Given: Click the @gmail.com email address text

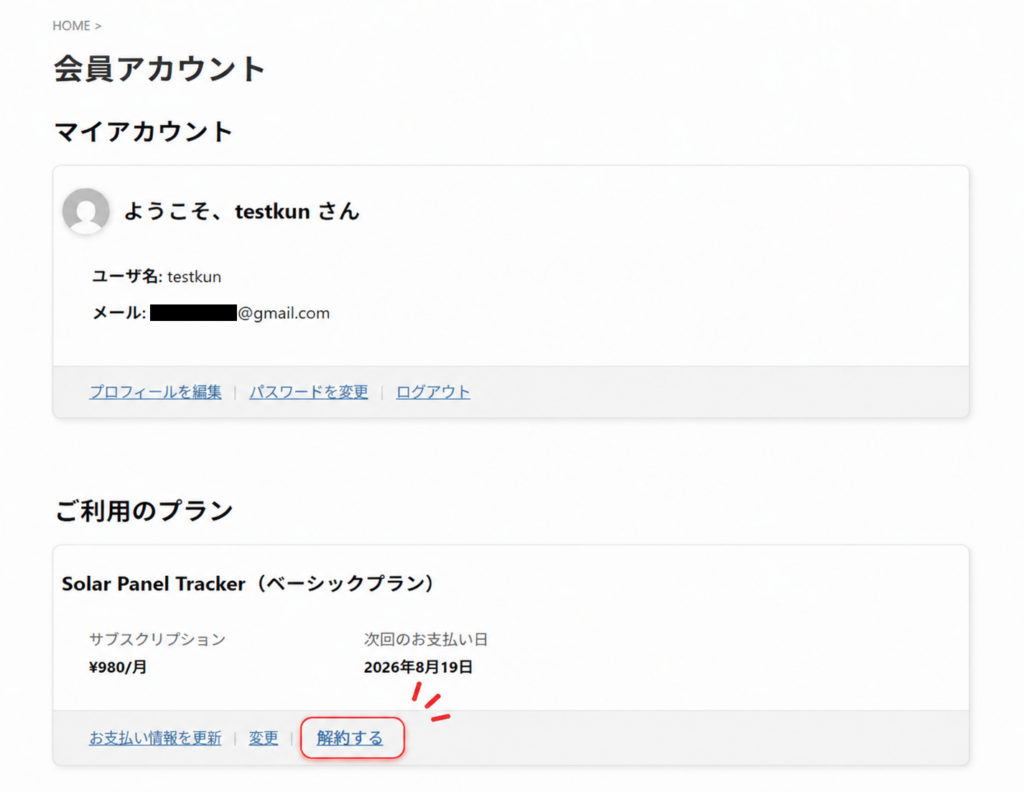Looking at the screenshot, I should pos(284,313).
